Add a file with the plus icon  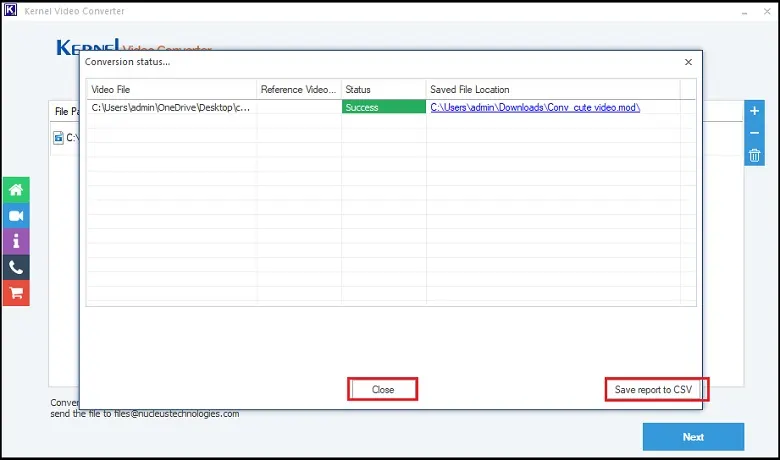[754, 111]
